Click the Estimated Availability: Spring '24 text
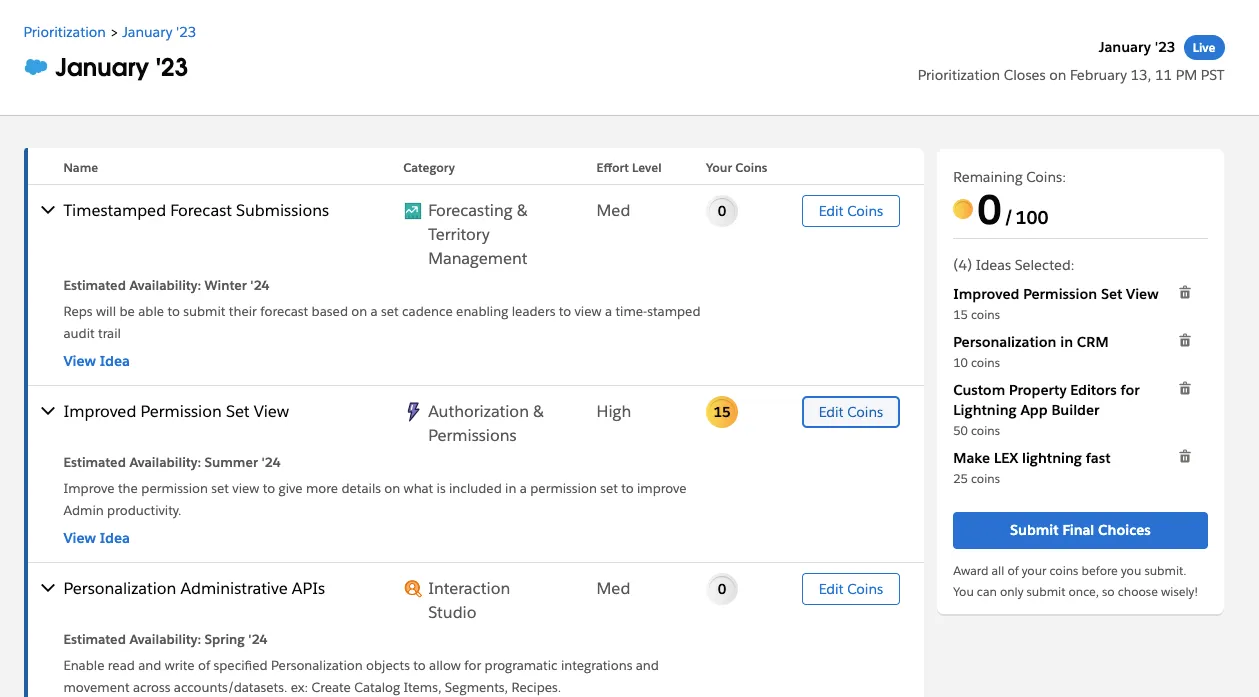The height and width of the screenshot is (697, 1259). 165,640
